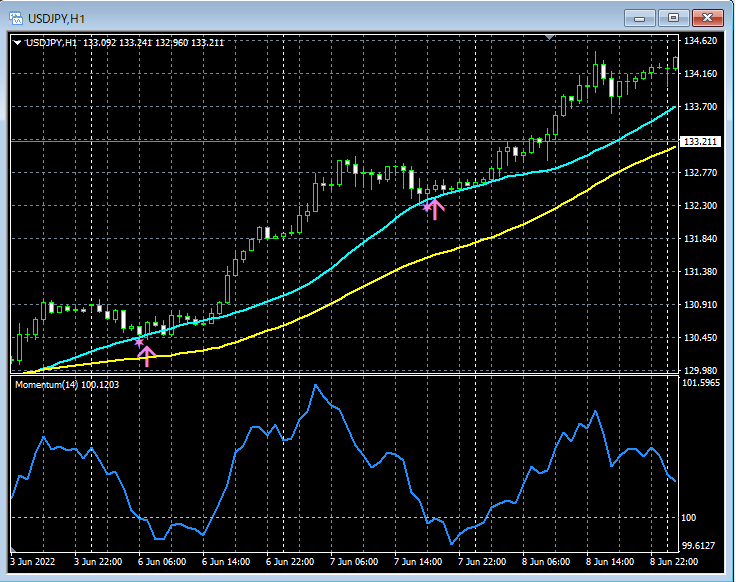Click the 100 level on momentum scale
This screenshot has width=736, height=582.
click(689, 518)
